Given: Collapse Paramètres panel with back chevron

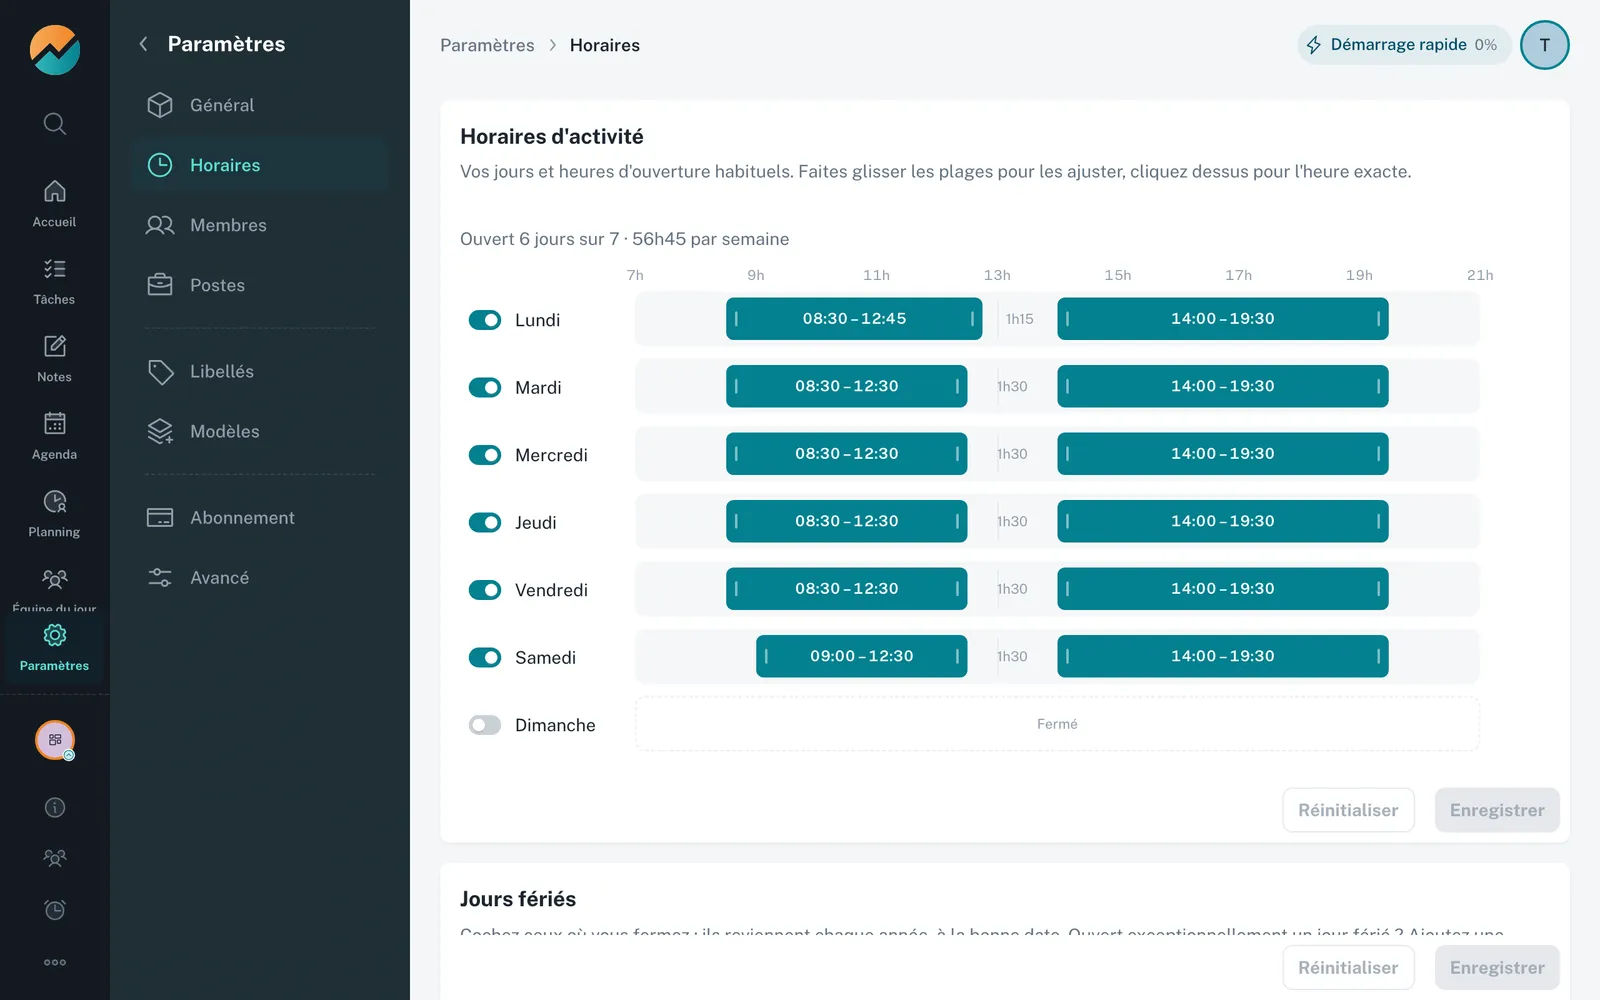Looking at the screenshot, I should click(x=144, y=44).
